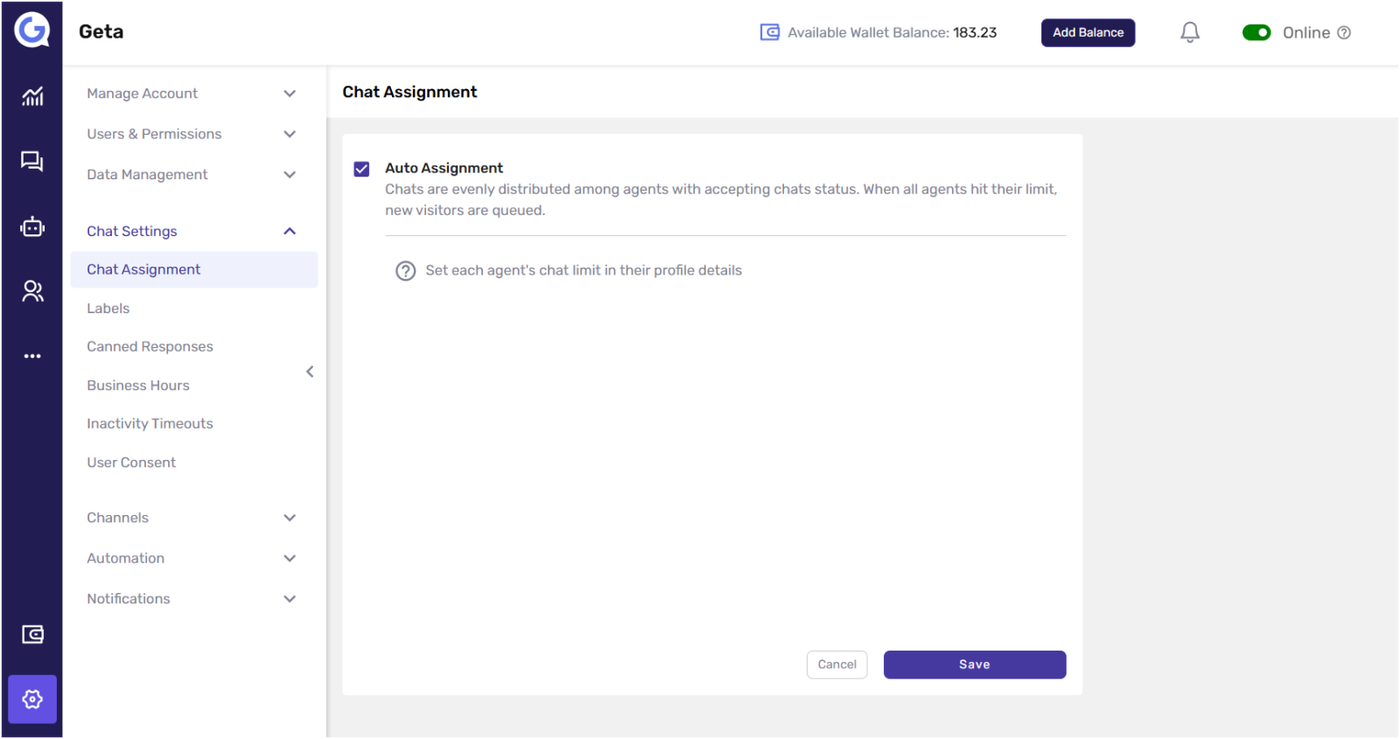This screenshot has height=739, width=1400.
Task: Collapse the settings side panel arrow
Action: click(310, 372)
